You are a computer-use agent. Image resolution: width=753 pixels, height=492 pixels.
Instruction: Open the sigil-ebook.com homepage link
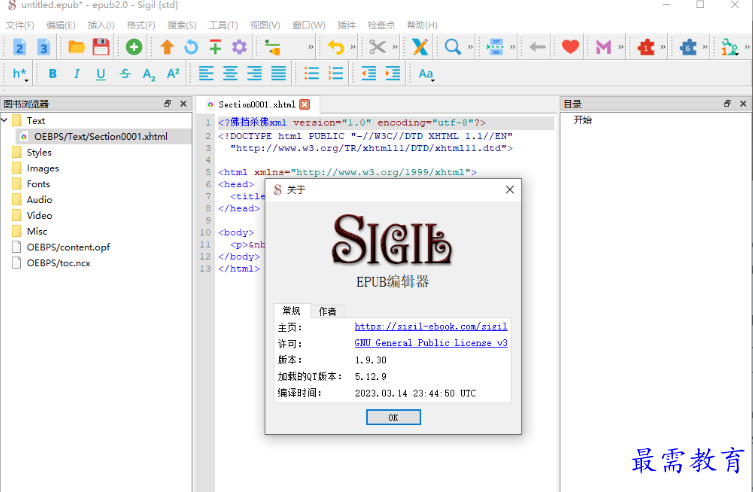[x=431, y=327]
